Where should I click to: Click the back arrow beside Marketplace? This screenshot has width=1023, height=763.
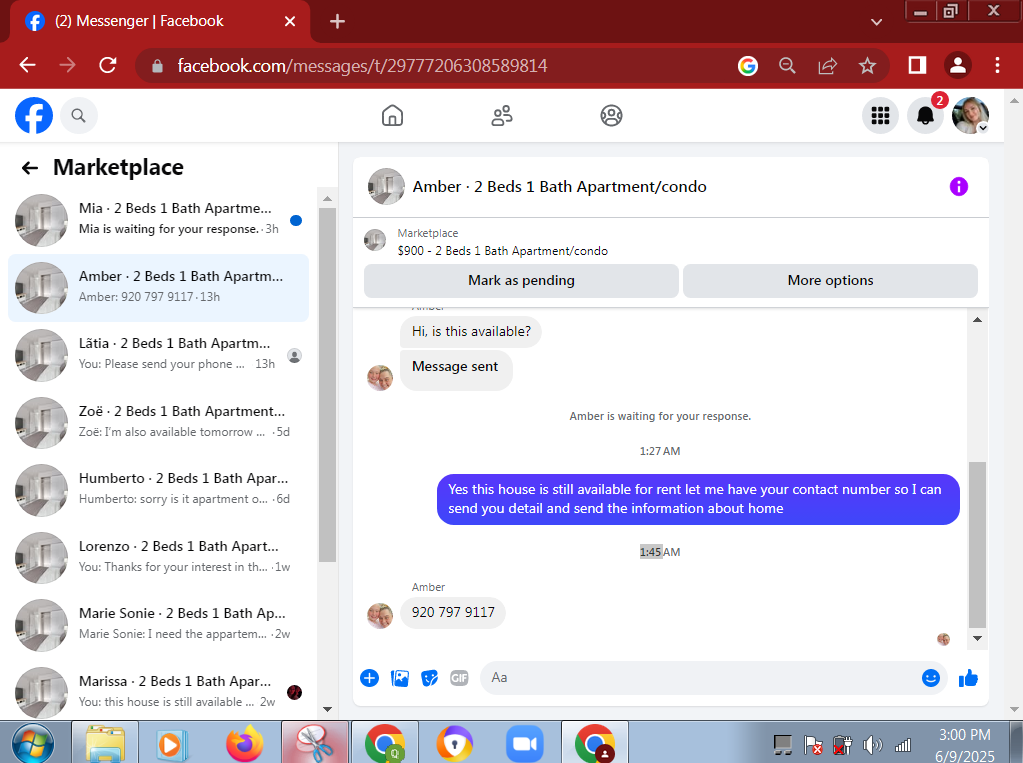pyautogui.click(x=30, y=168)
